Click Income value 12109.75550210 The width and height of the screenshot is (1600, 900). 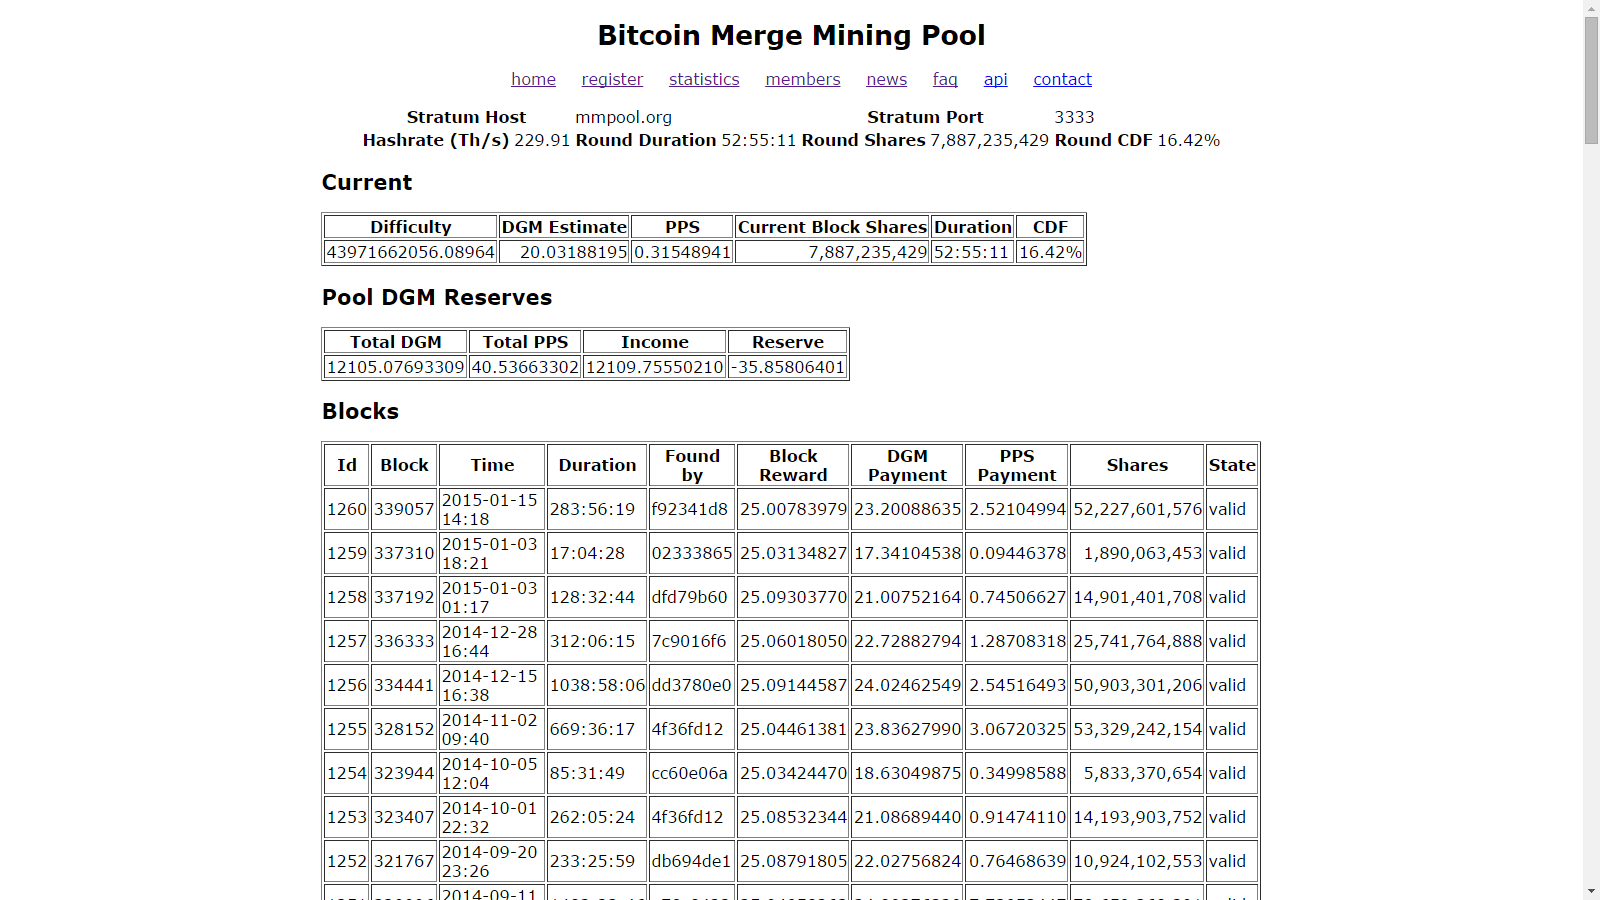(x=654, y=367)
